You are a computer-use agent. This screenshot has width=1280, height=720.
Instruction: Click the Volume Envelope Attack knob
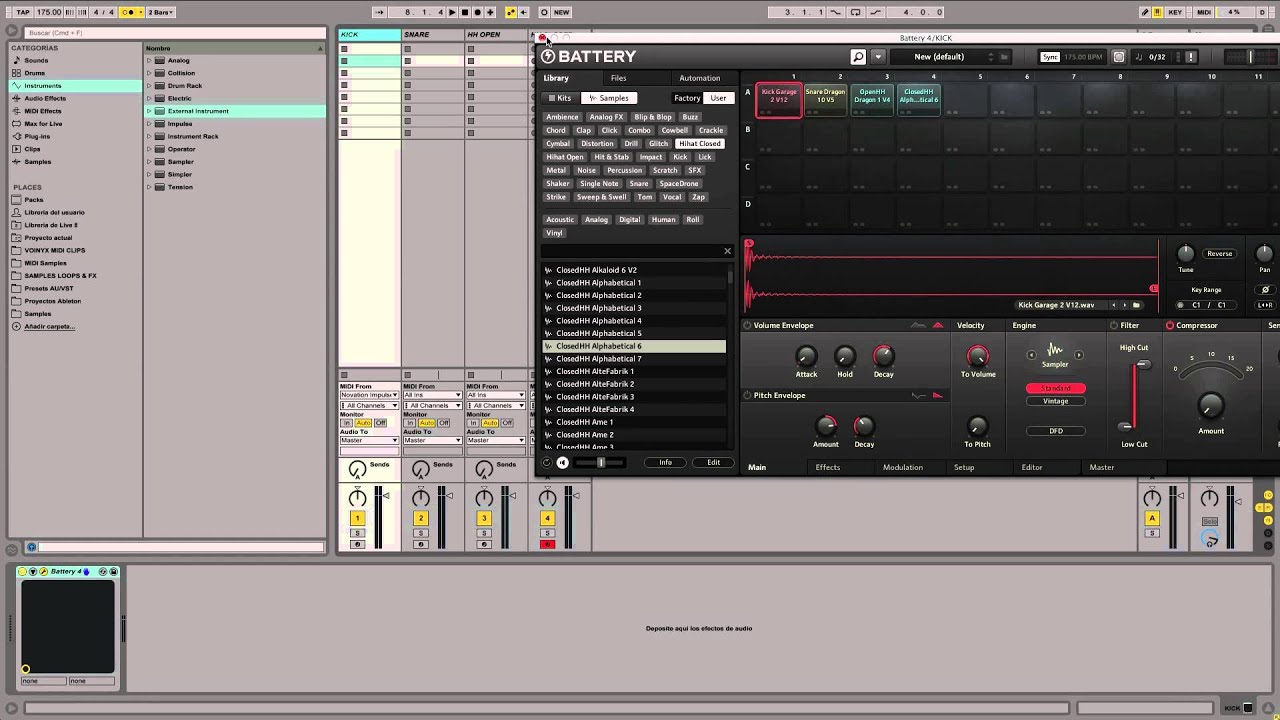point(806,356)
